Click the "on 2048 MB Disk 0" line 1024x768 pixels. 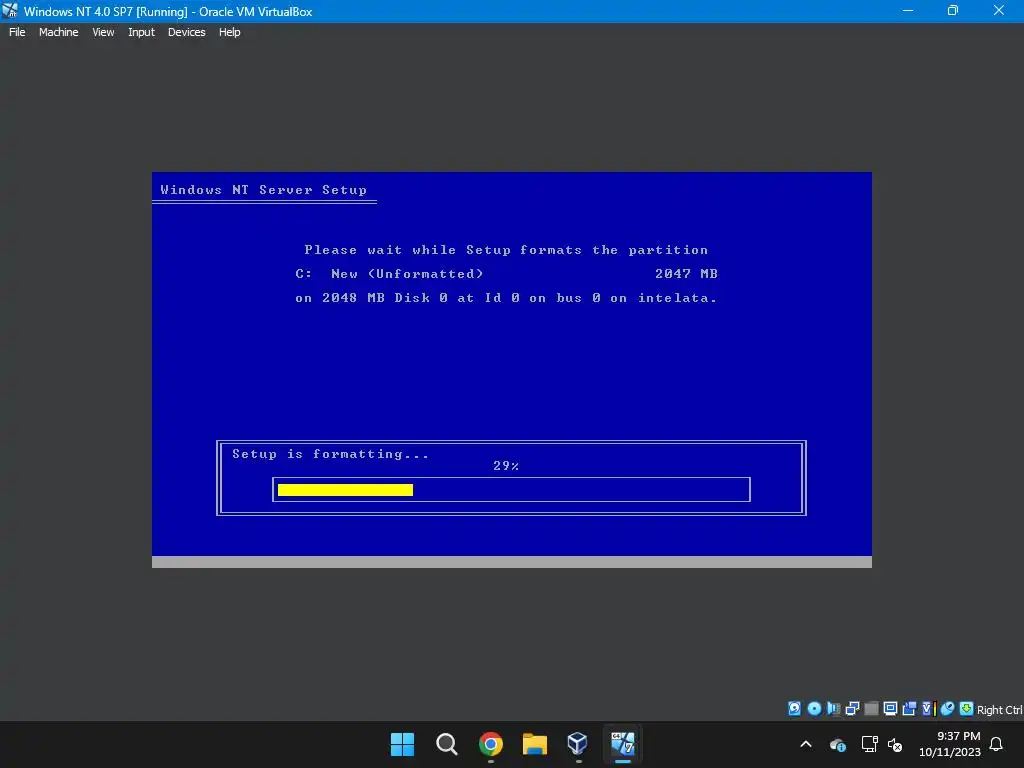(506, 298)
